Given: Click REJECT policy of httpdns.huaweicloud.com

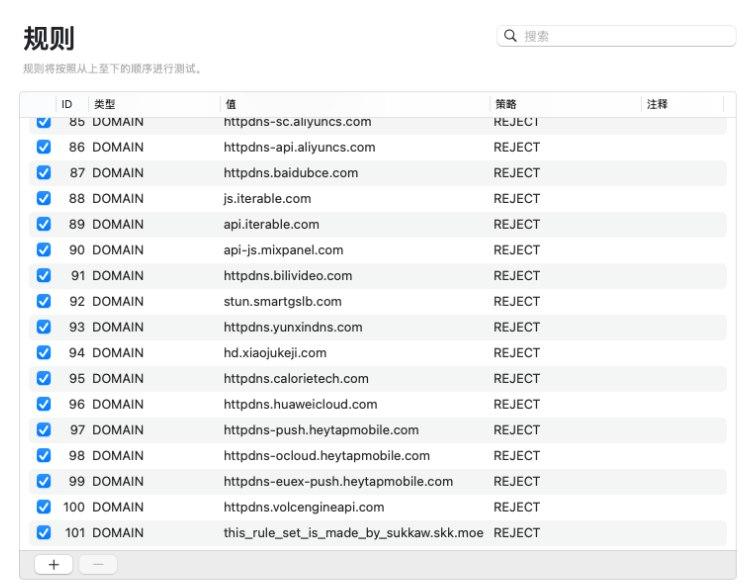Looking at the screenshot, I should click(516, 404).
